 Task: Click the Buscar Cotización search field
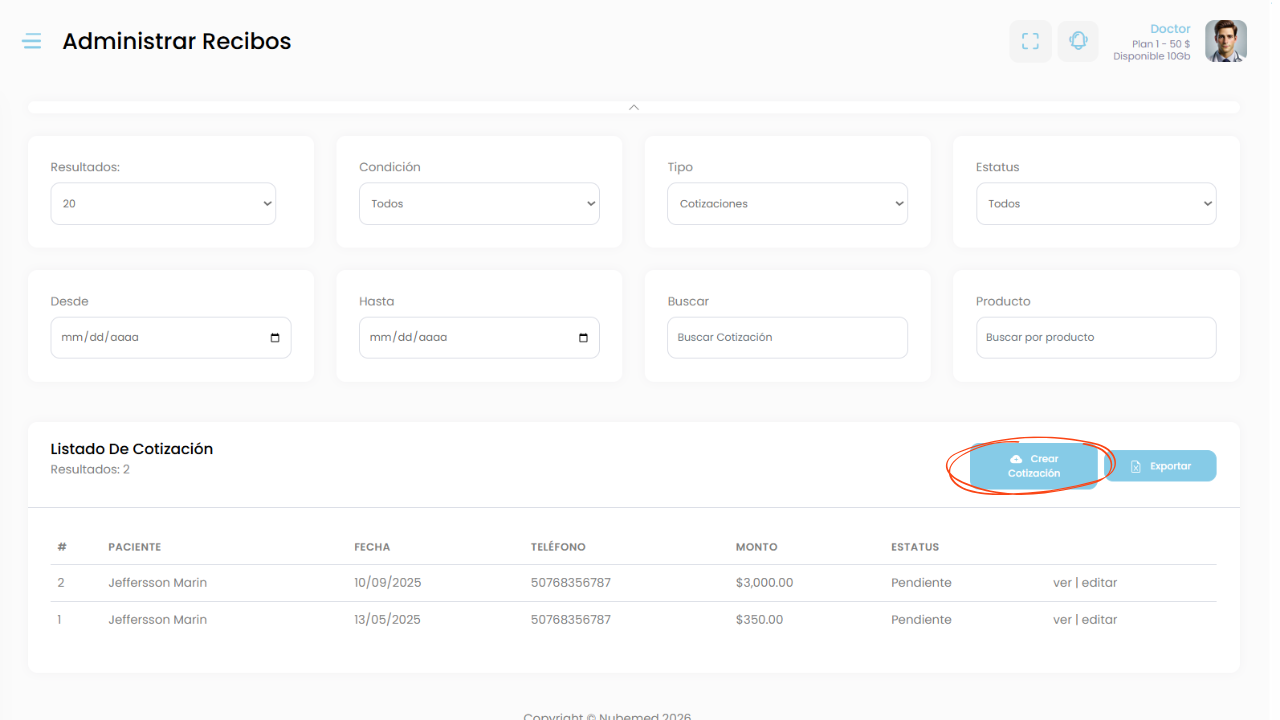point(787,338)
